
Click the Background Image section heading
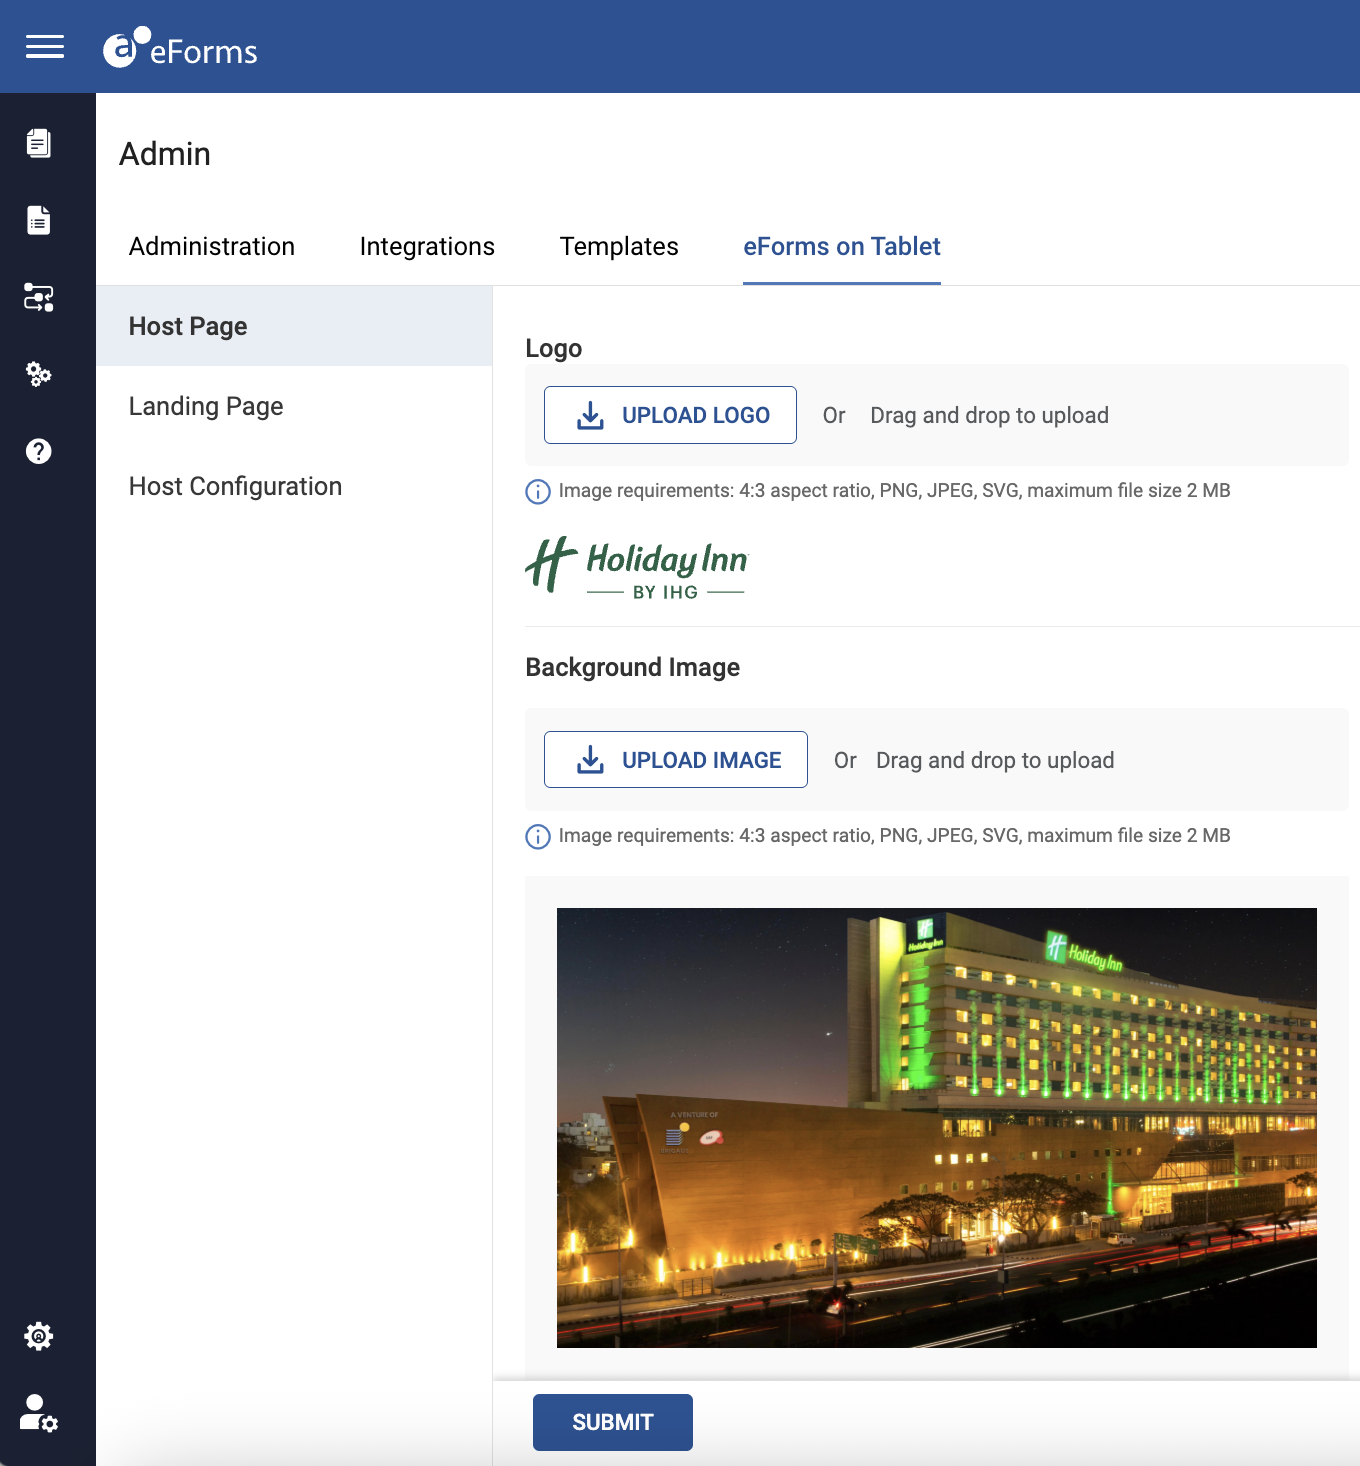pos(633,667)
